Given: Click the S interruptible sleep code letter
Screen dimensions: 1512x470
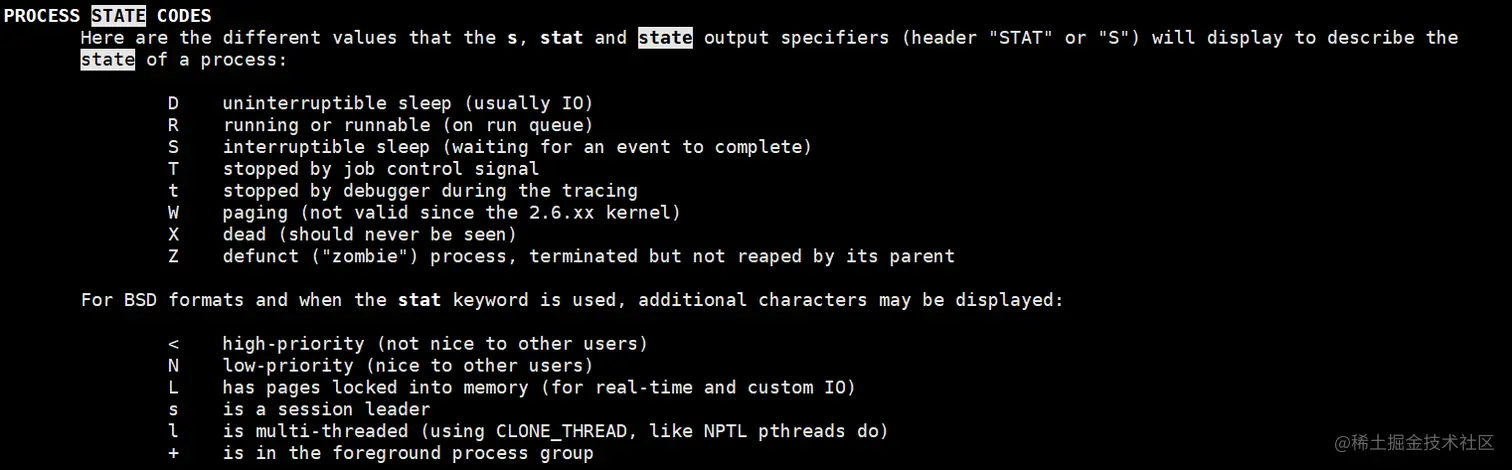Looking at the screenshot, I should [x=174, y=147].
